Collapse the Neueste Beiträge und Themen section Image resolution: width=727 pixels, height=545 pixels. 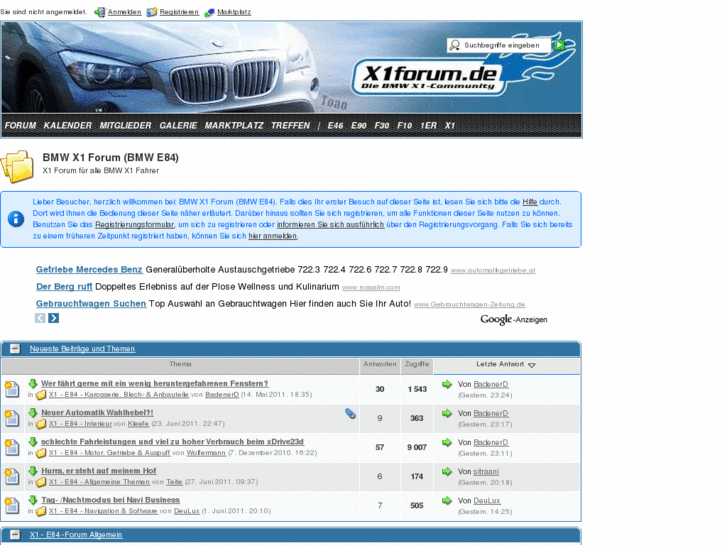[15, 348]
